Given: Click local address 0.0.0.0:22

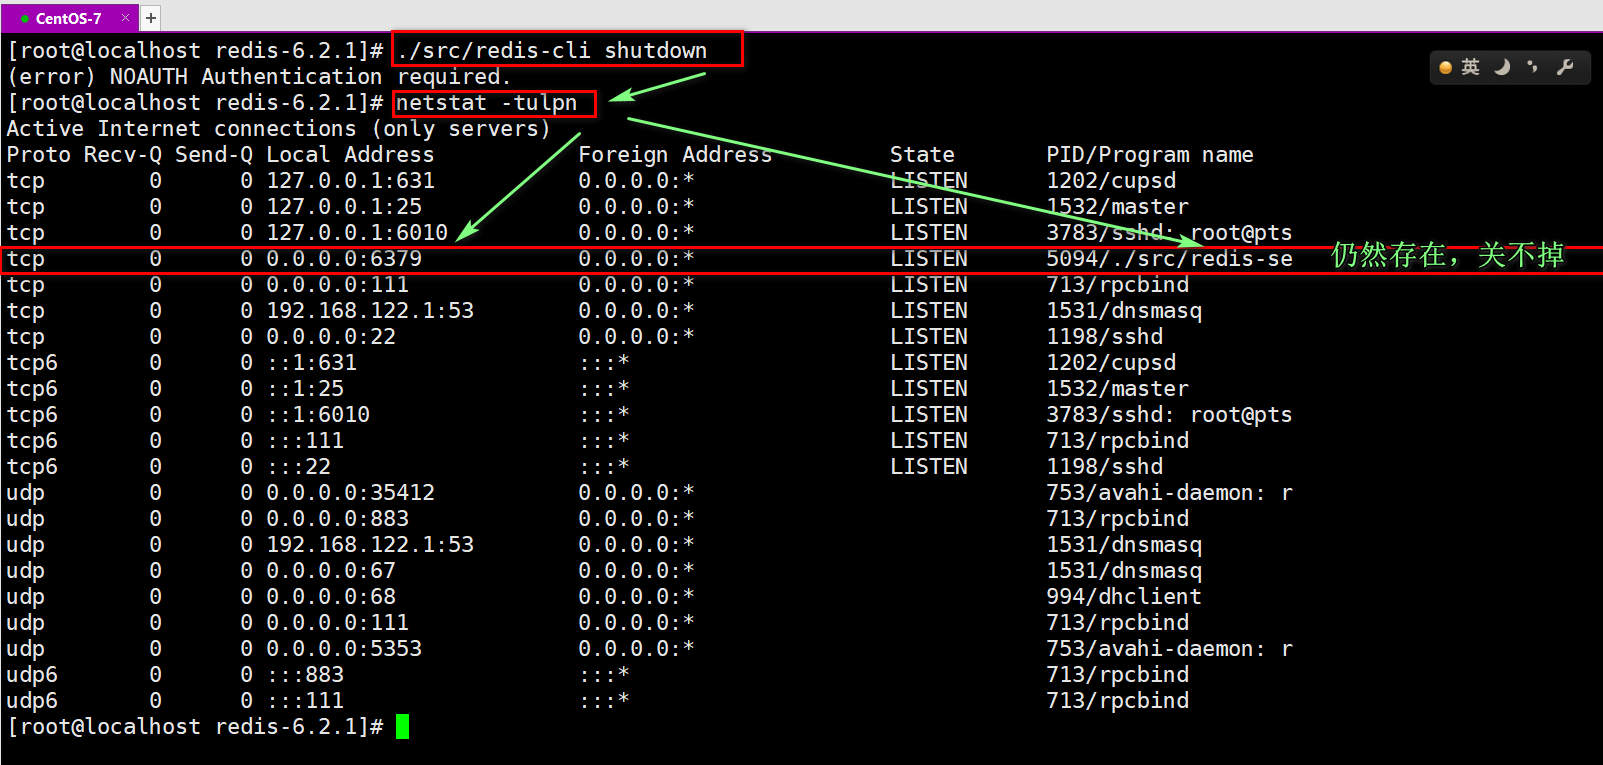Looking at the screenshot, I should pos(331,336).
